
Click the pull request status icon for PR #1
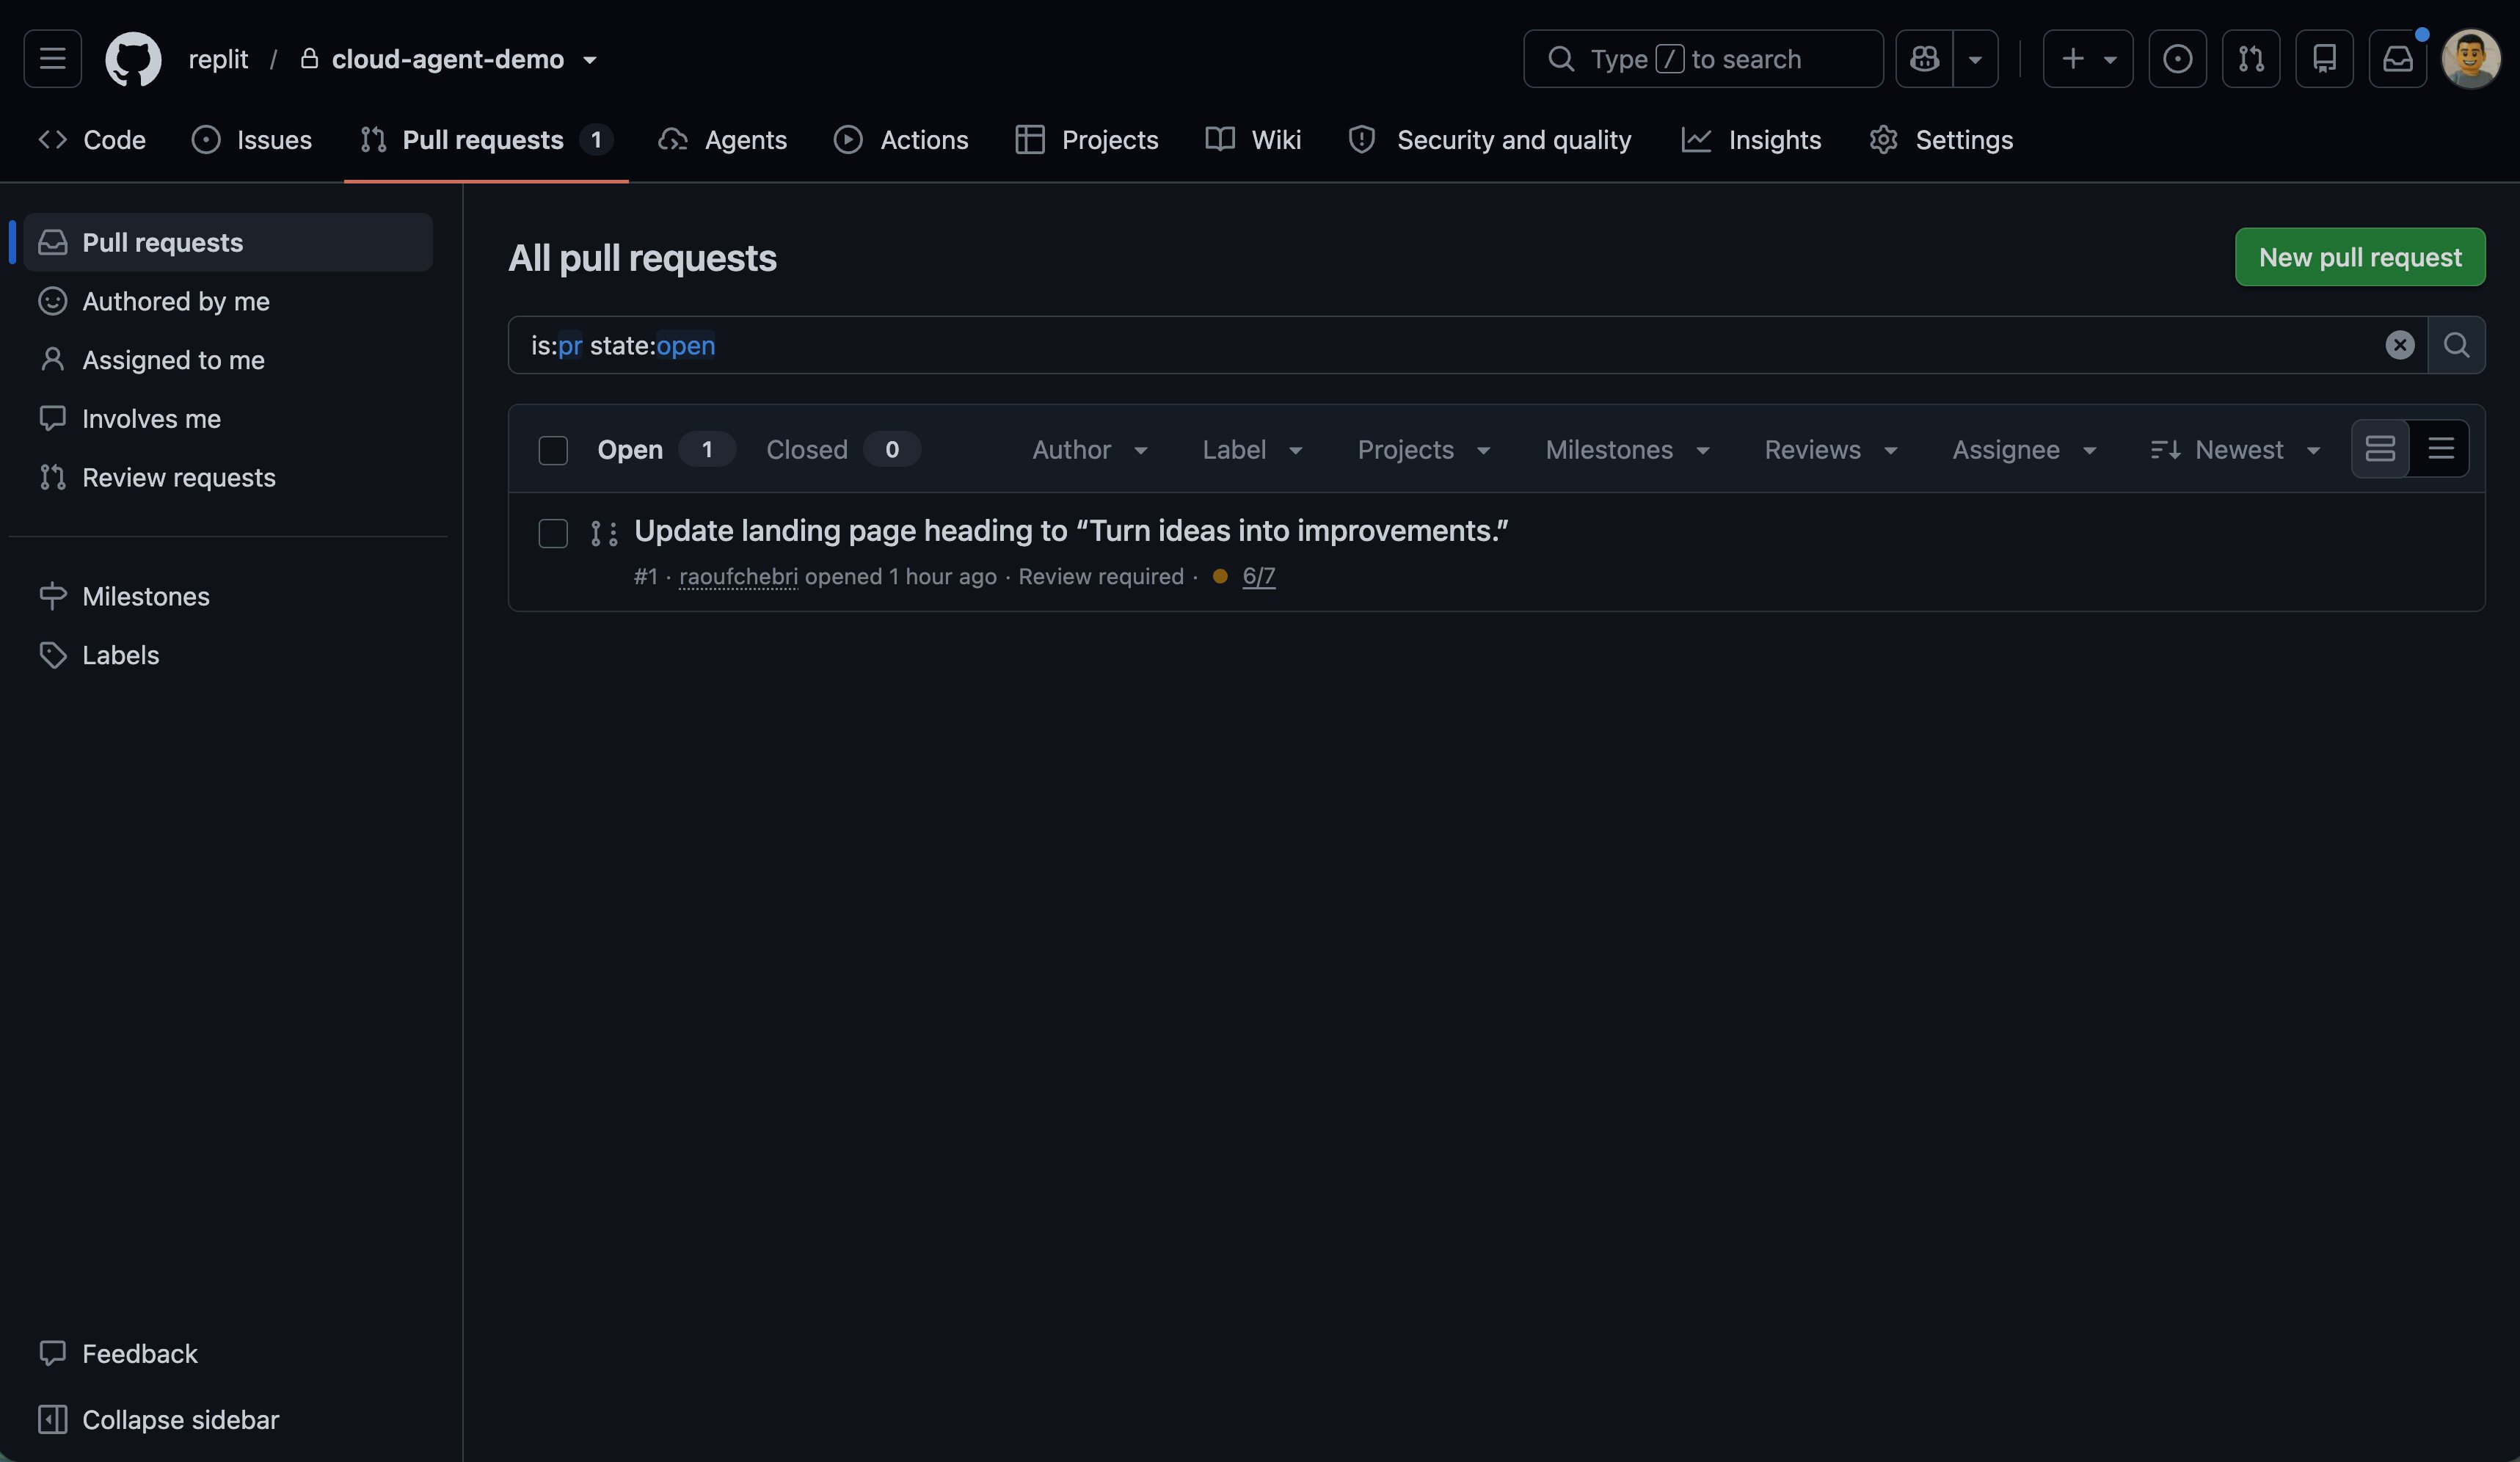coord(604,534)
